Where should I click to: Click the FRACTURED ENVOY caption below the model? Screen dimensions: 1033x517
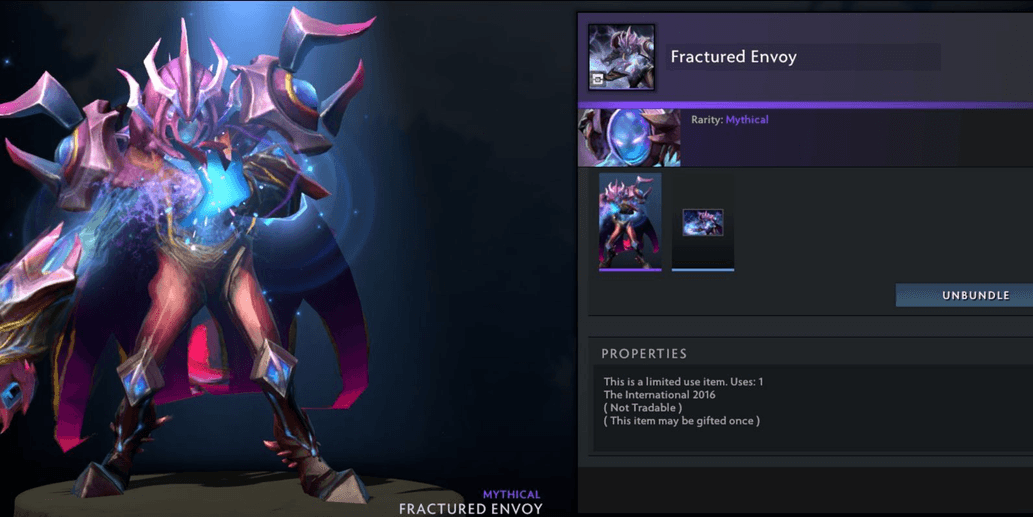(470, 509)
